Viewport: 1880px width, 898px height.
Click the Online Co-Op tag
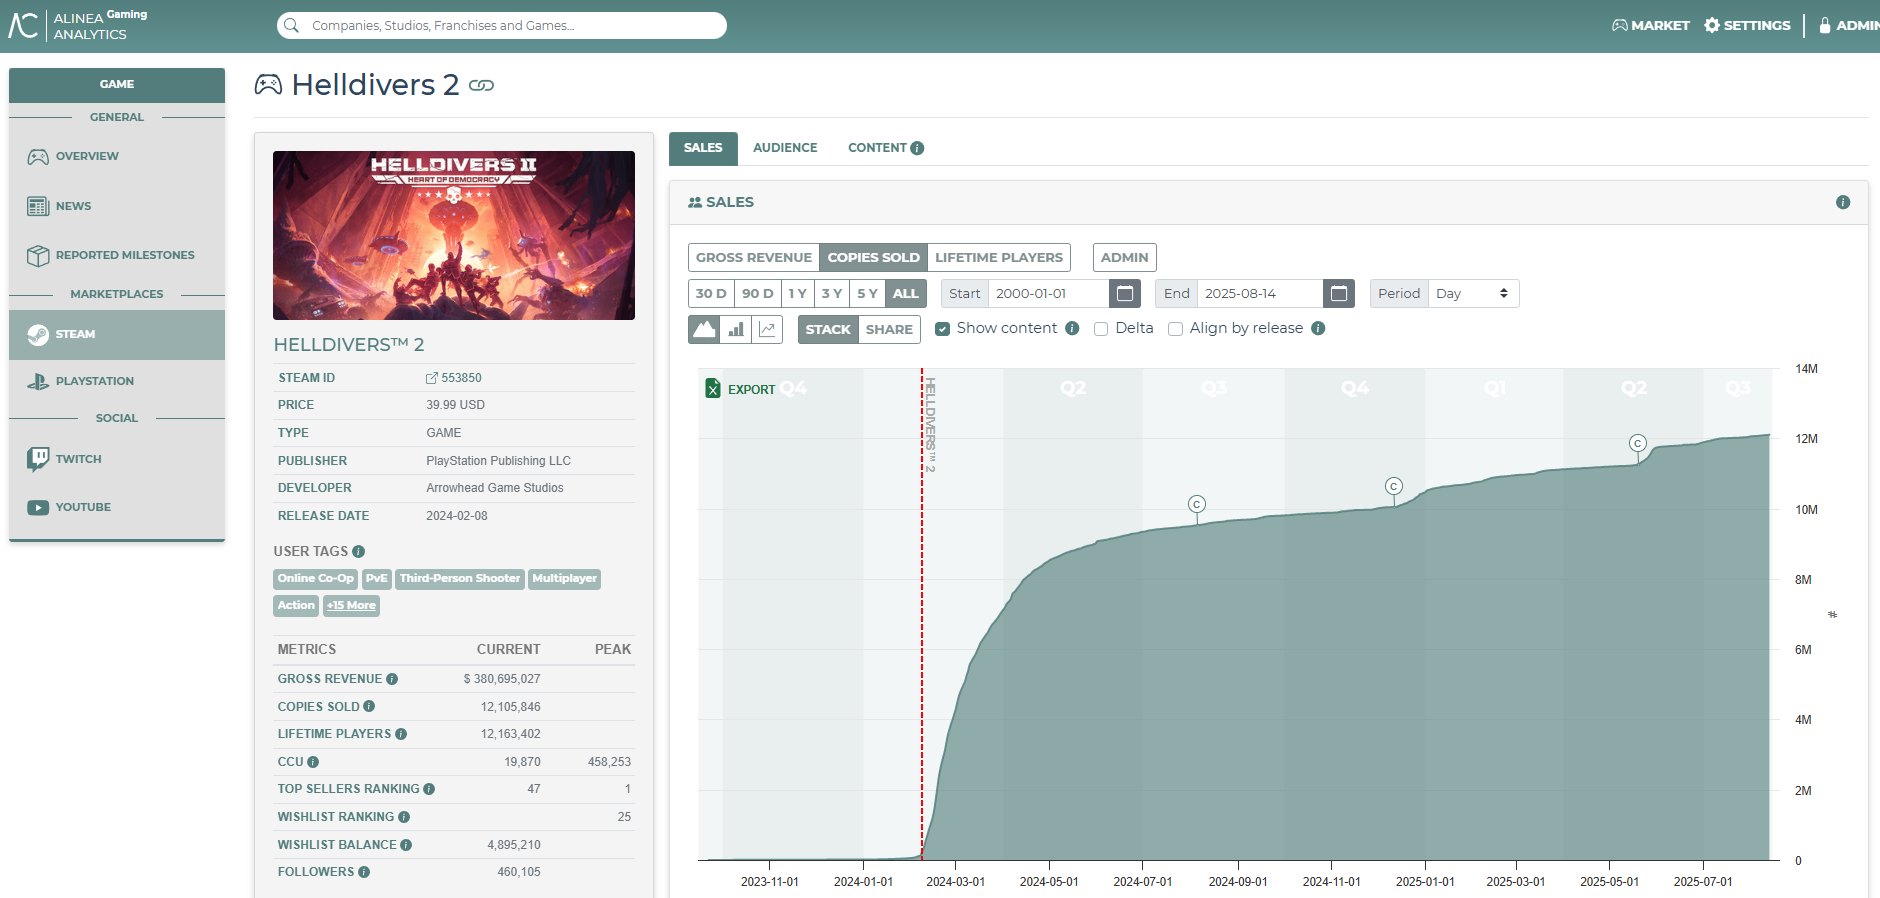315,578
